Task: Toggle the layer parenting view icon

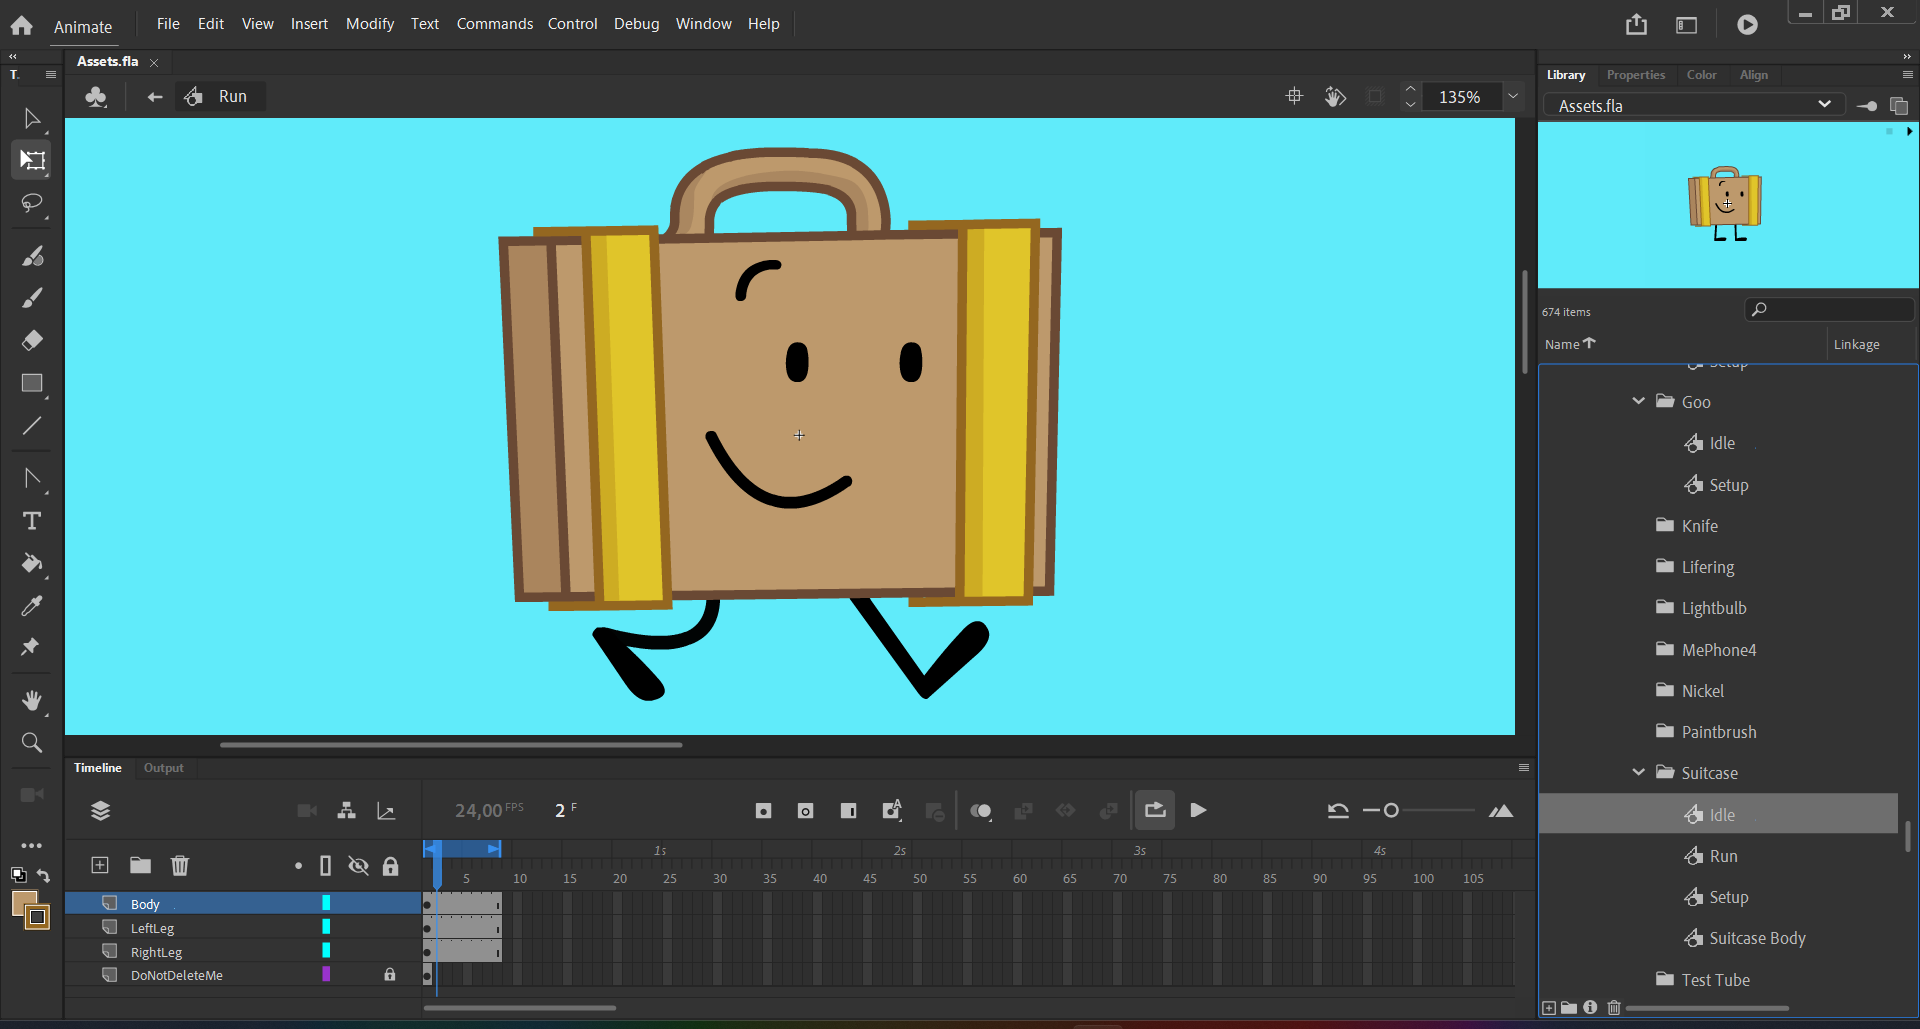Action: coord(346,811)
